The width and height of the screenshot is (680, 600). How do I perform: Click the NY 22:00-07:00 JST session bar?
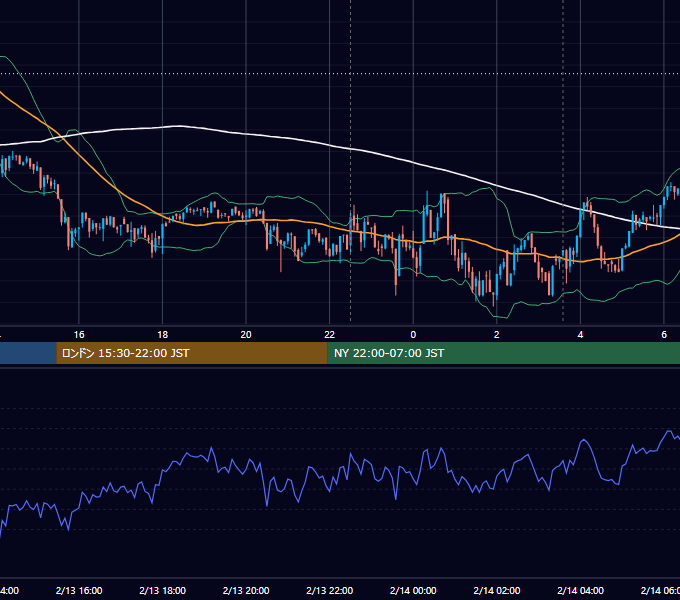(x=503, y=353)
